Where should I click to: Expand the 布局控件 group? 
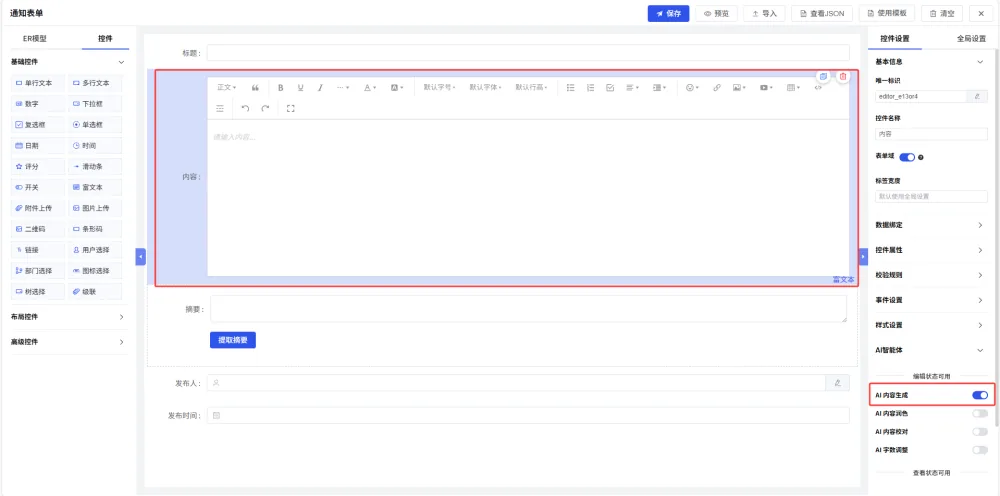(x=68, y=317)
